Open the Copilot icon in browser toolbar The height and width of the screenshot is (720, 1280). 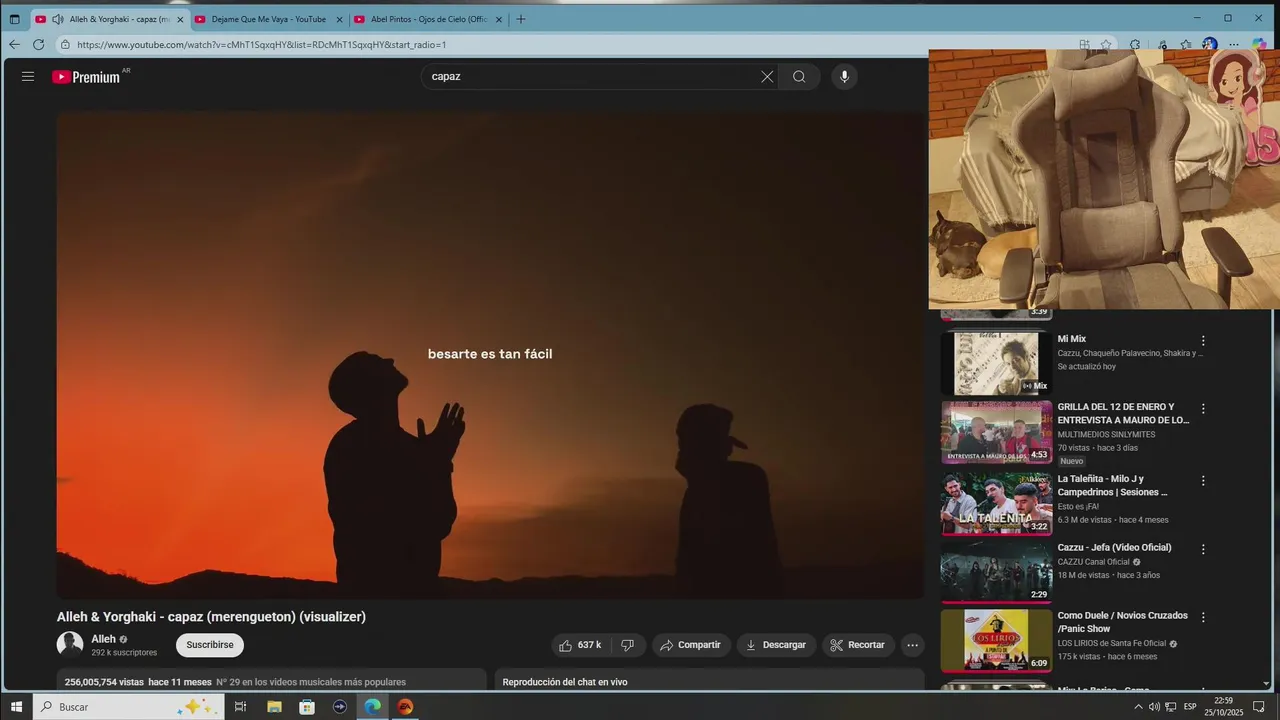[x=1260, y=44]
